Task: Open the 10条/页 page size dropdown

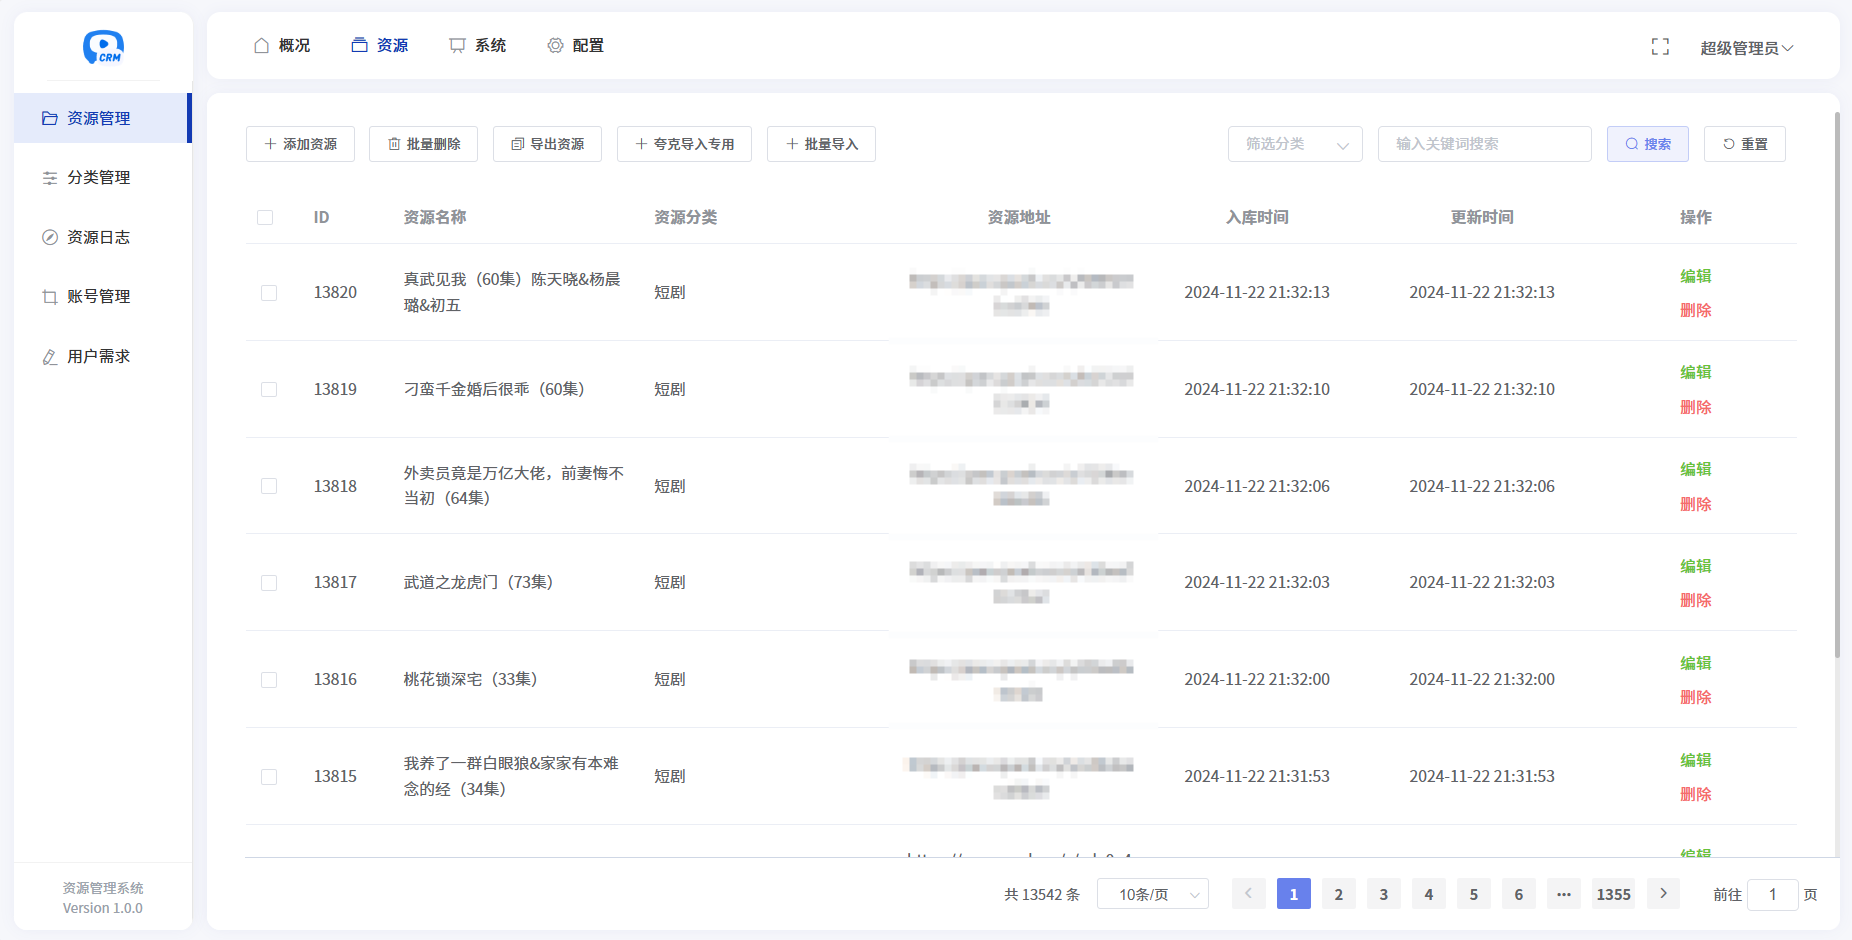Action: [x=1153, y=894]
